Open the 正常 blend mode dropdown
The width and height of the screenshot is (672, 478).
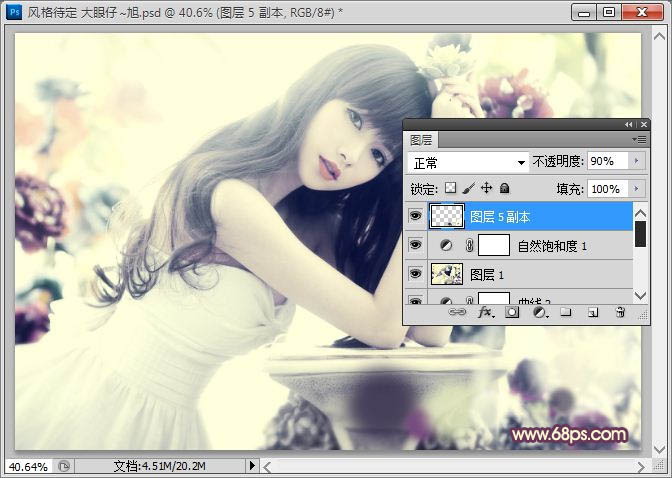468,162
